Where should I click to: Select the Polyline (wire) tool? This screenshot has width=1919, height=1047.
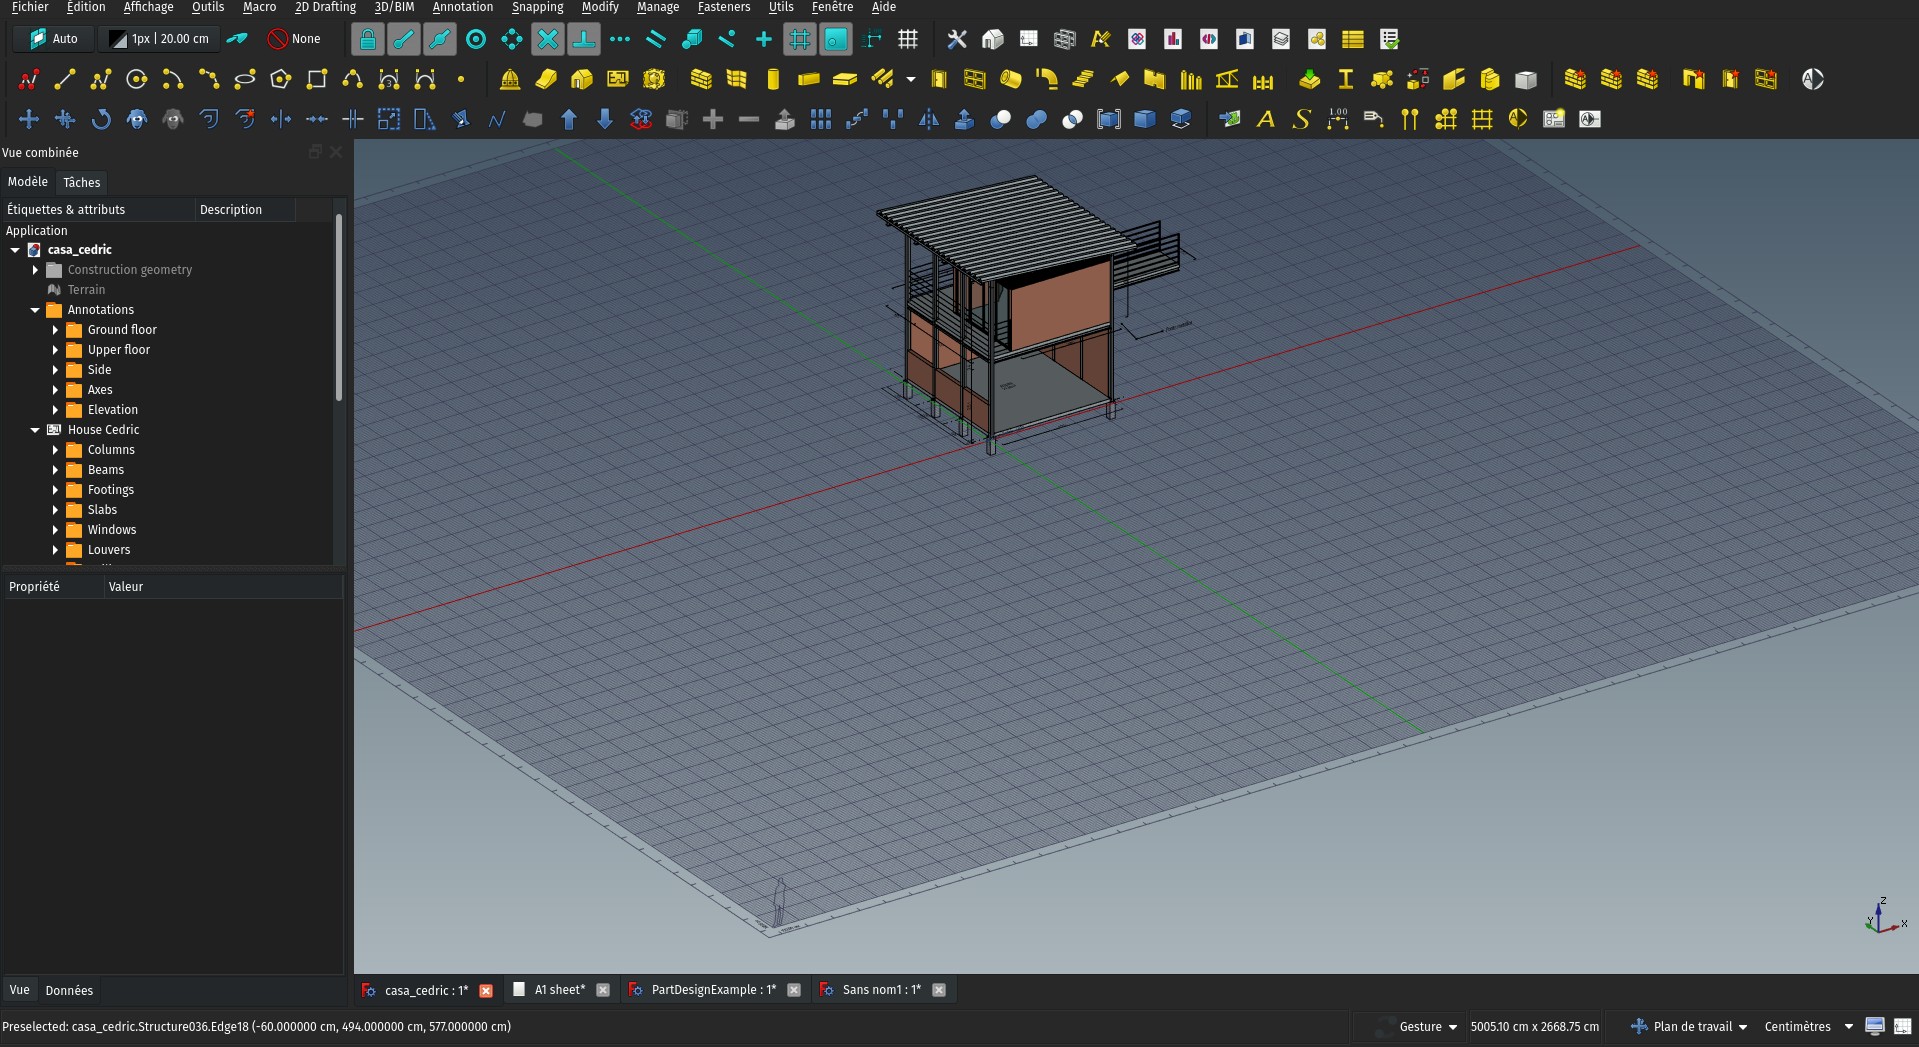(x=101, y=79)
